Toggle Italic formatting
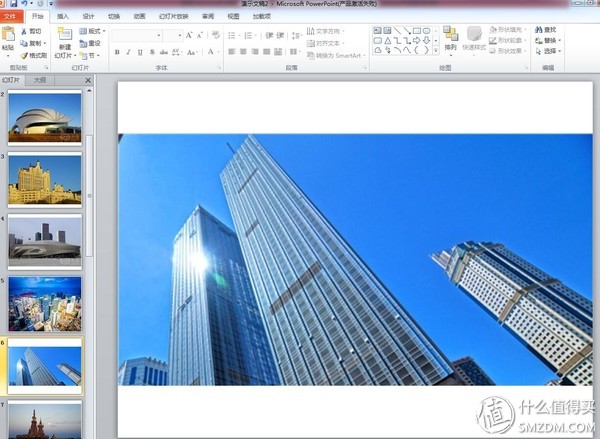Screen dimensions: 600x439 tap(129, 52)
